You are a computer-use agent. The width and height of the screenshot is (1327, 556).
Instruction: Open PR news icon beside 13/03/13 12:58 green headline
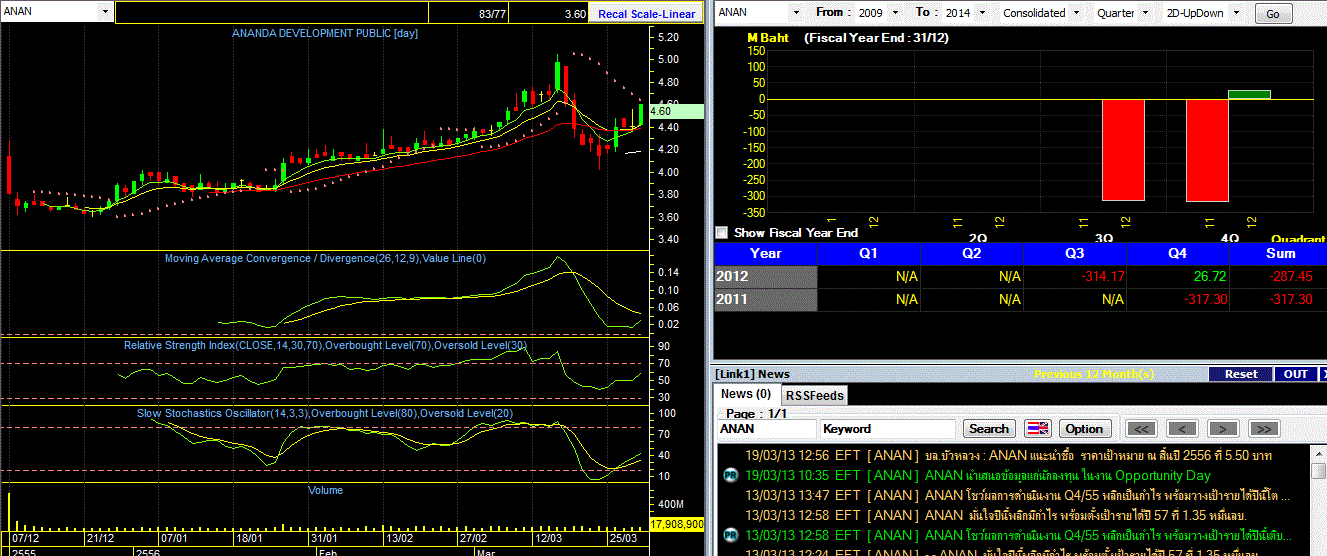730,535
